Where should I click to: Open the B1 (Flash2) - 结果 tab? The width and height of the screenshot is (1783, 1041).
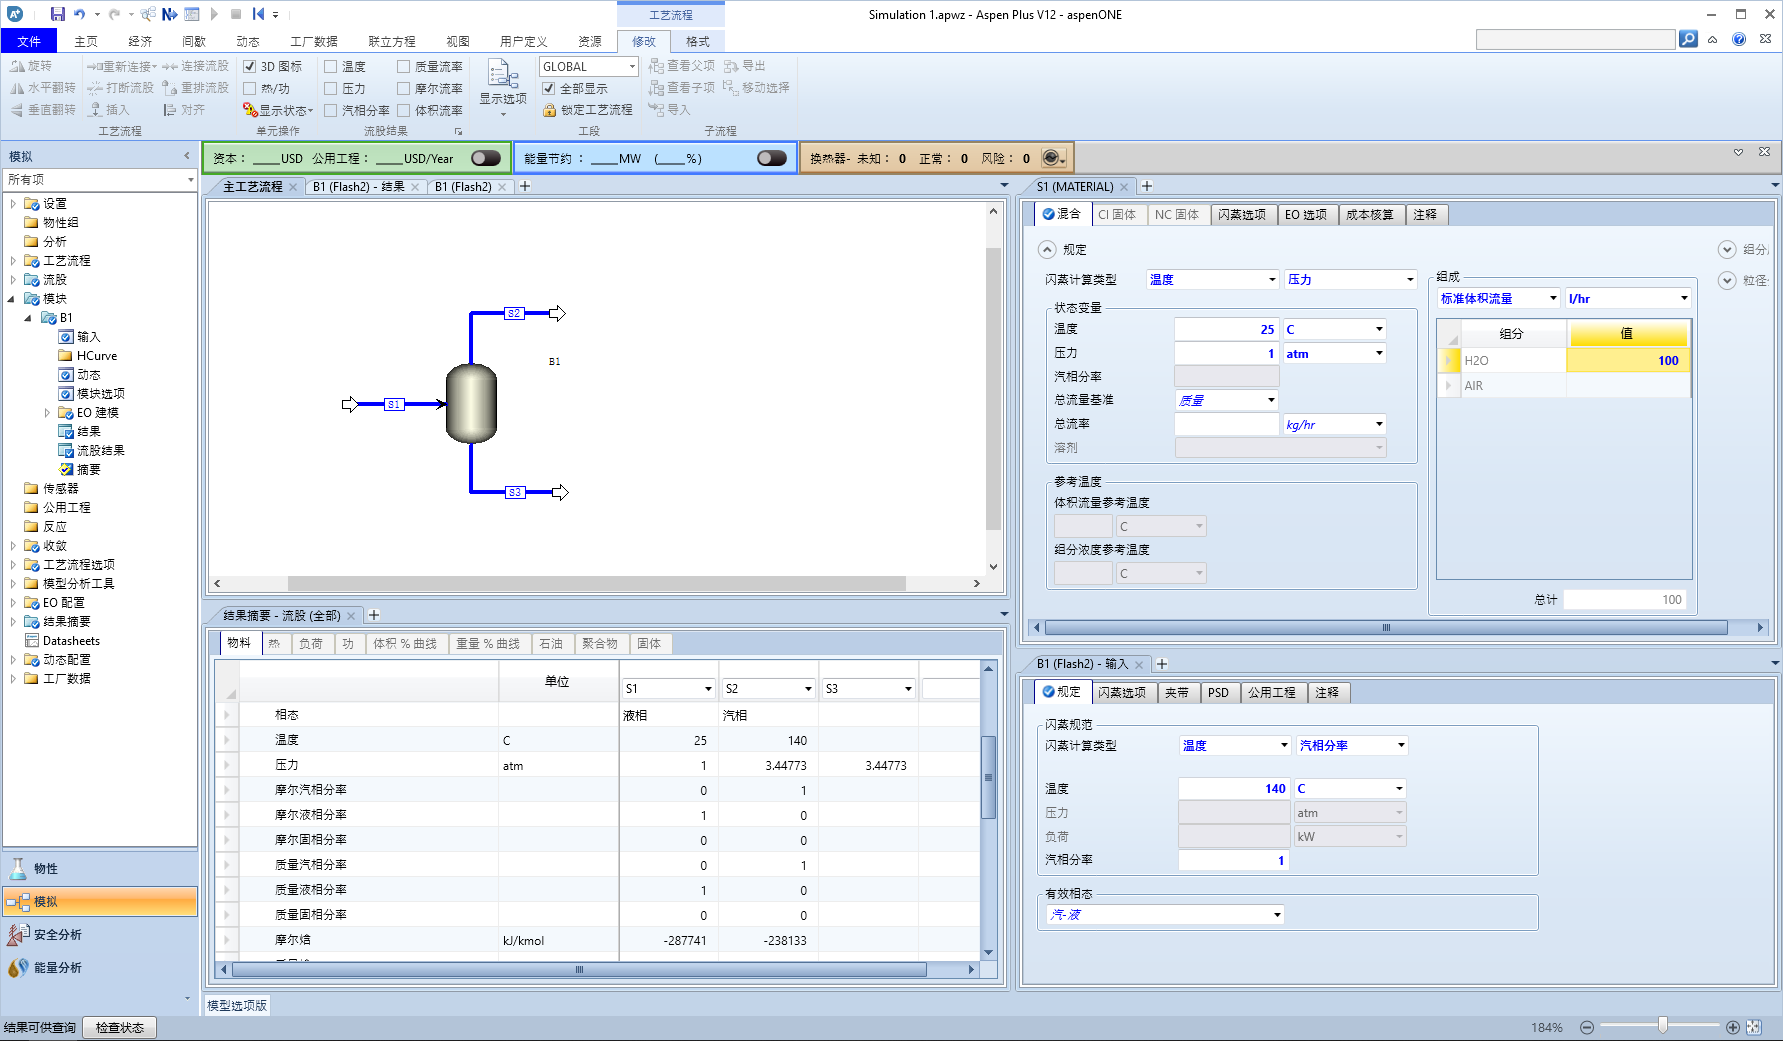point(359,187)
